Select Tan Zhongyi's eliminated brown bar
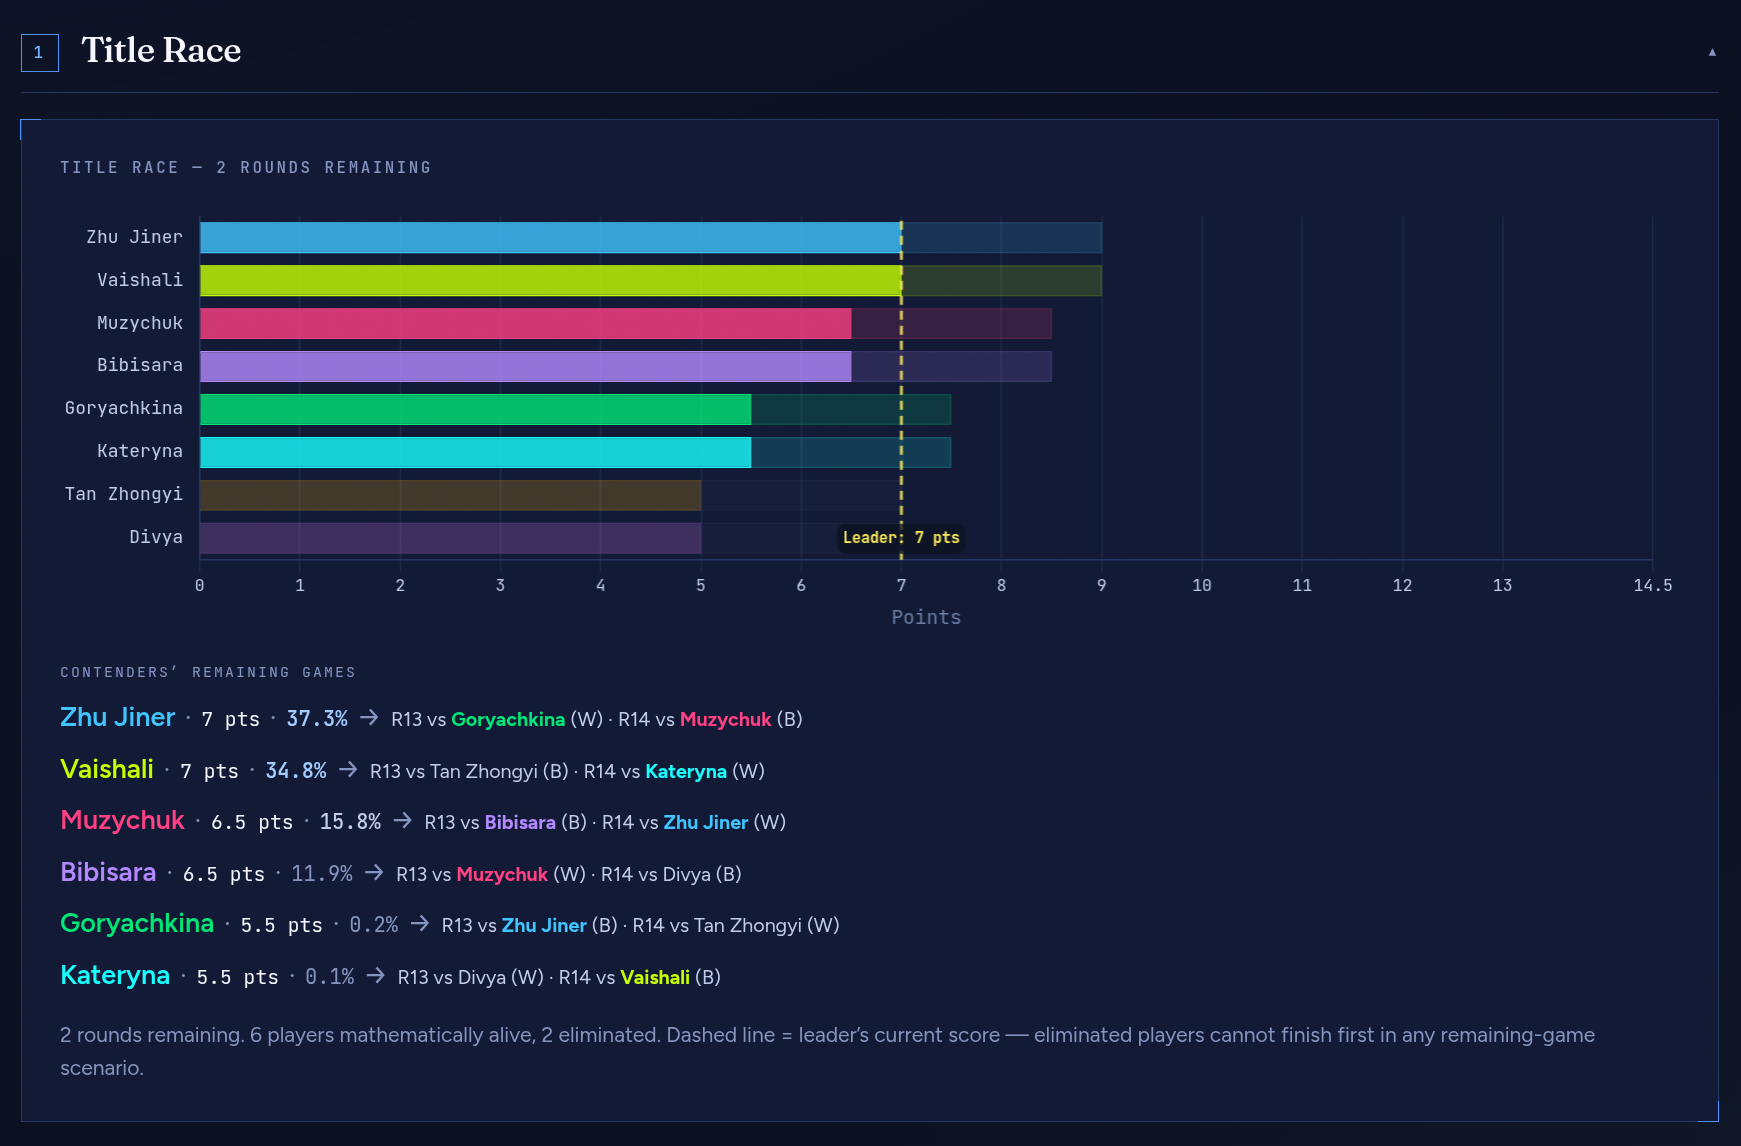The width and height of the screenshot is (1741, 1146). pos(450,496)
